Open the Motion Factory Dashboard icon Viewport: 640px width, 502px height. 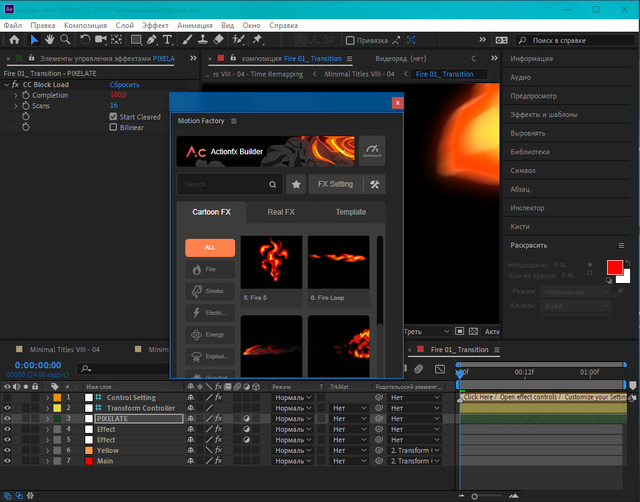[371, 150]
